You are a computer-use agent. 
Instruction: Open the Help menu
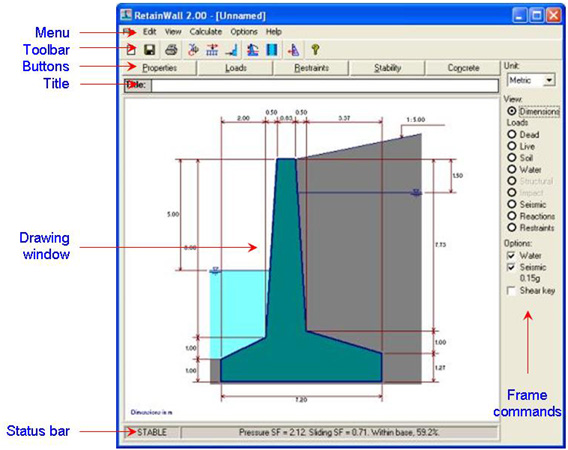[273, 32]
